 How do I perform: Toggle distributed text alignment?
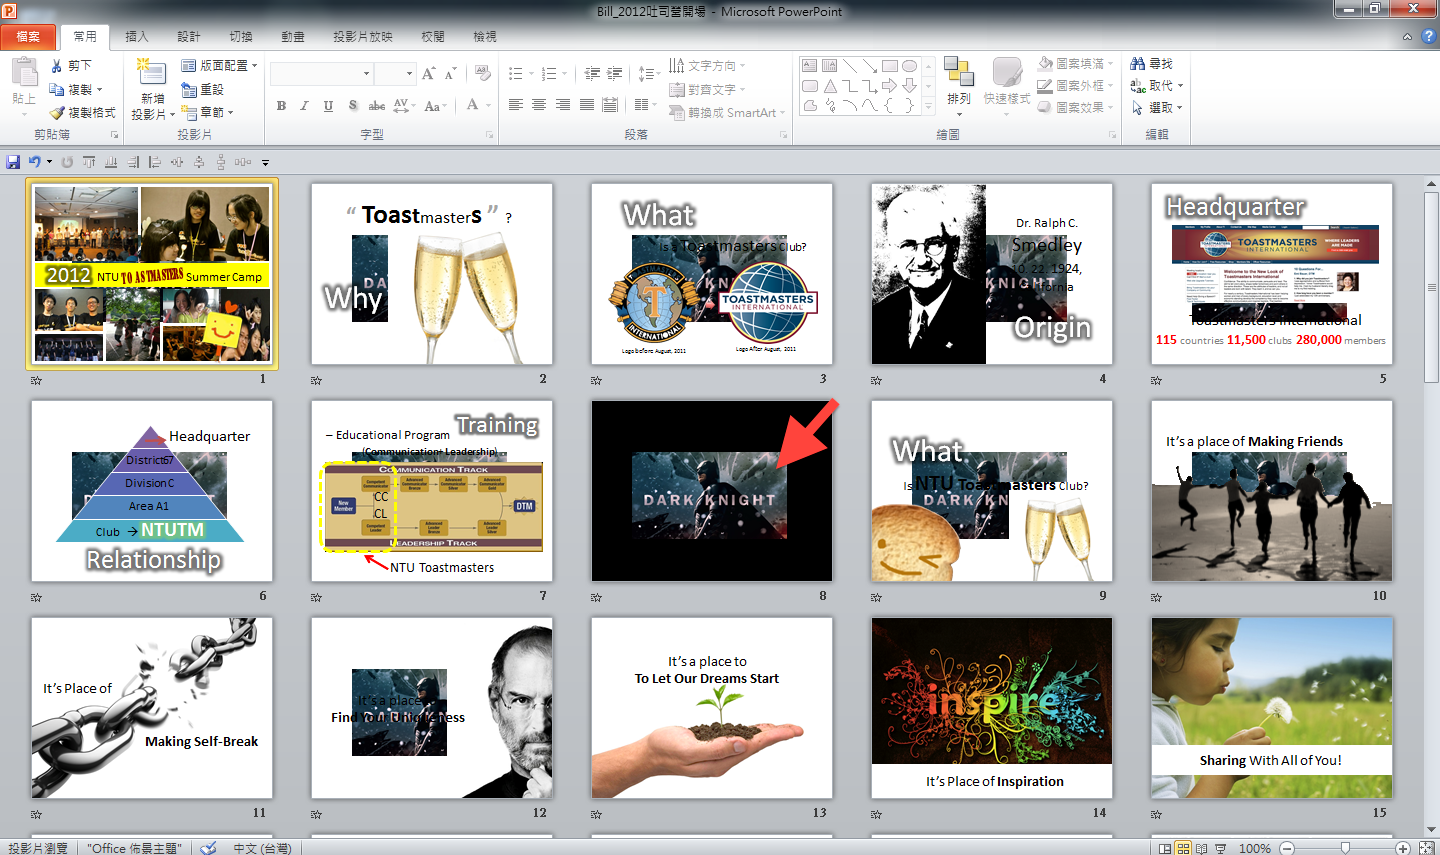pos(611,105)
